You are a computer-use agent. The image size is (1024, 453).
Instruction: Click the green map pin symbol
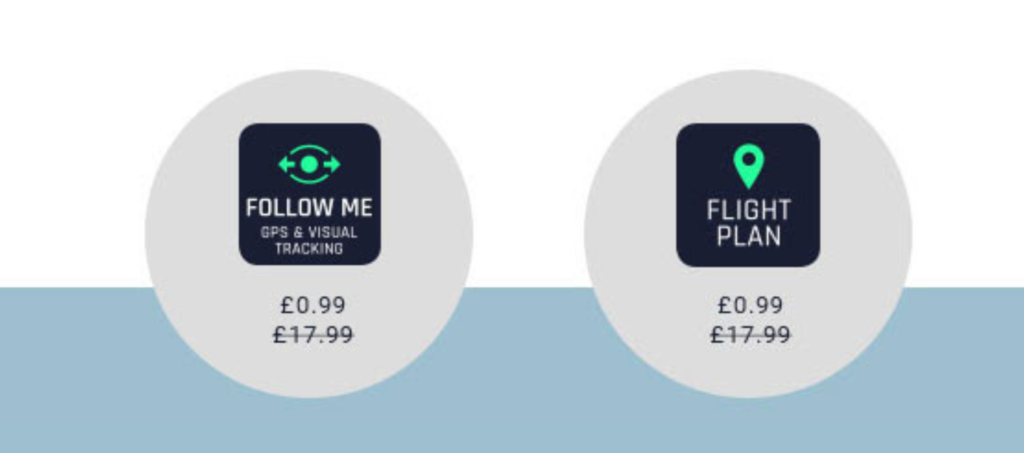coord(748,165)
